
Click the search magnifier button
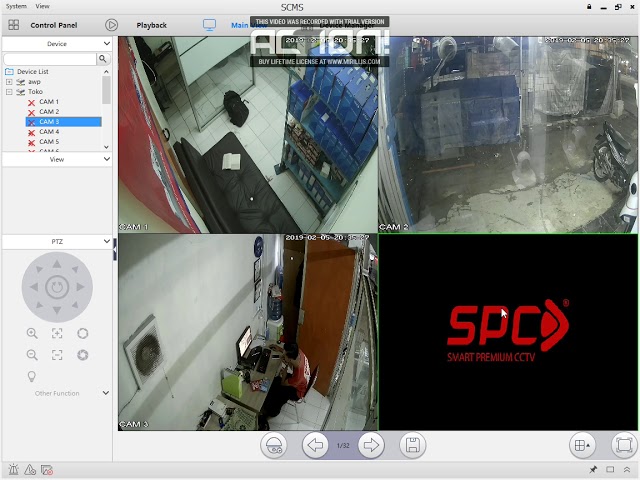[x=103, y=59]
